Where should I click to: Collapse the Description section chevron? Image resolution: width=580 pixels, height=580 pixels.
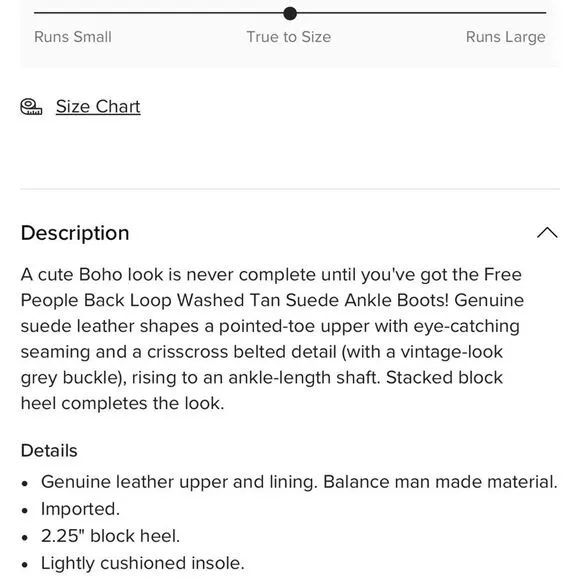(x=547, y=233)
